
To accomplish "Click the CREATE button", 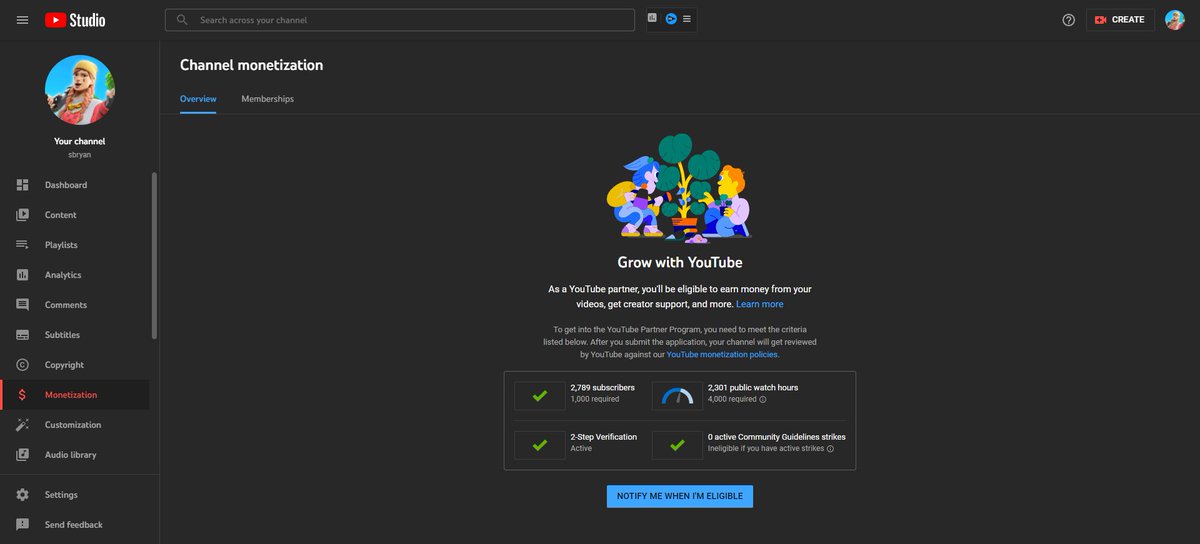I will (1120, 20).
